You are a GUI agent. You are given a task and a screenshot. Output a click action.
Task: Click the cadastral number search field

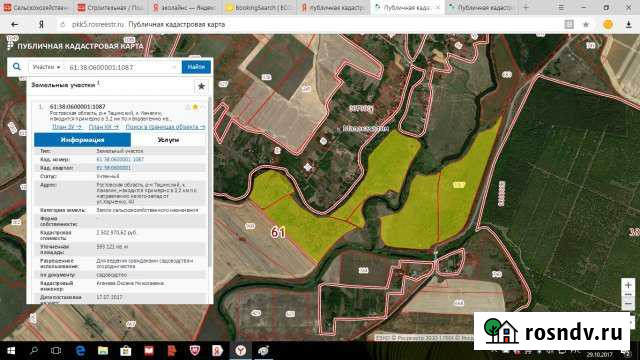[122, 67]
